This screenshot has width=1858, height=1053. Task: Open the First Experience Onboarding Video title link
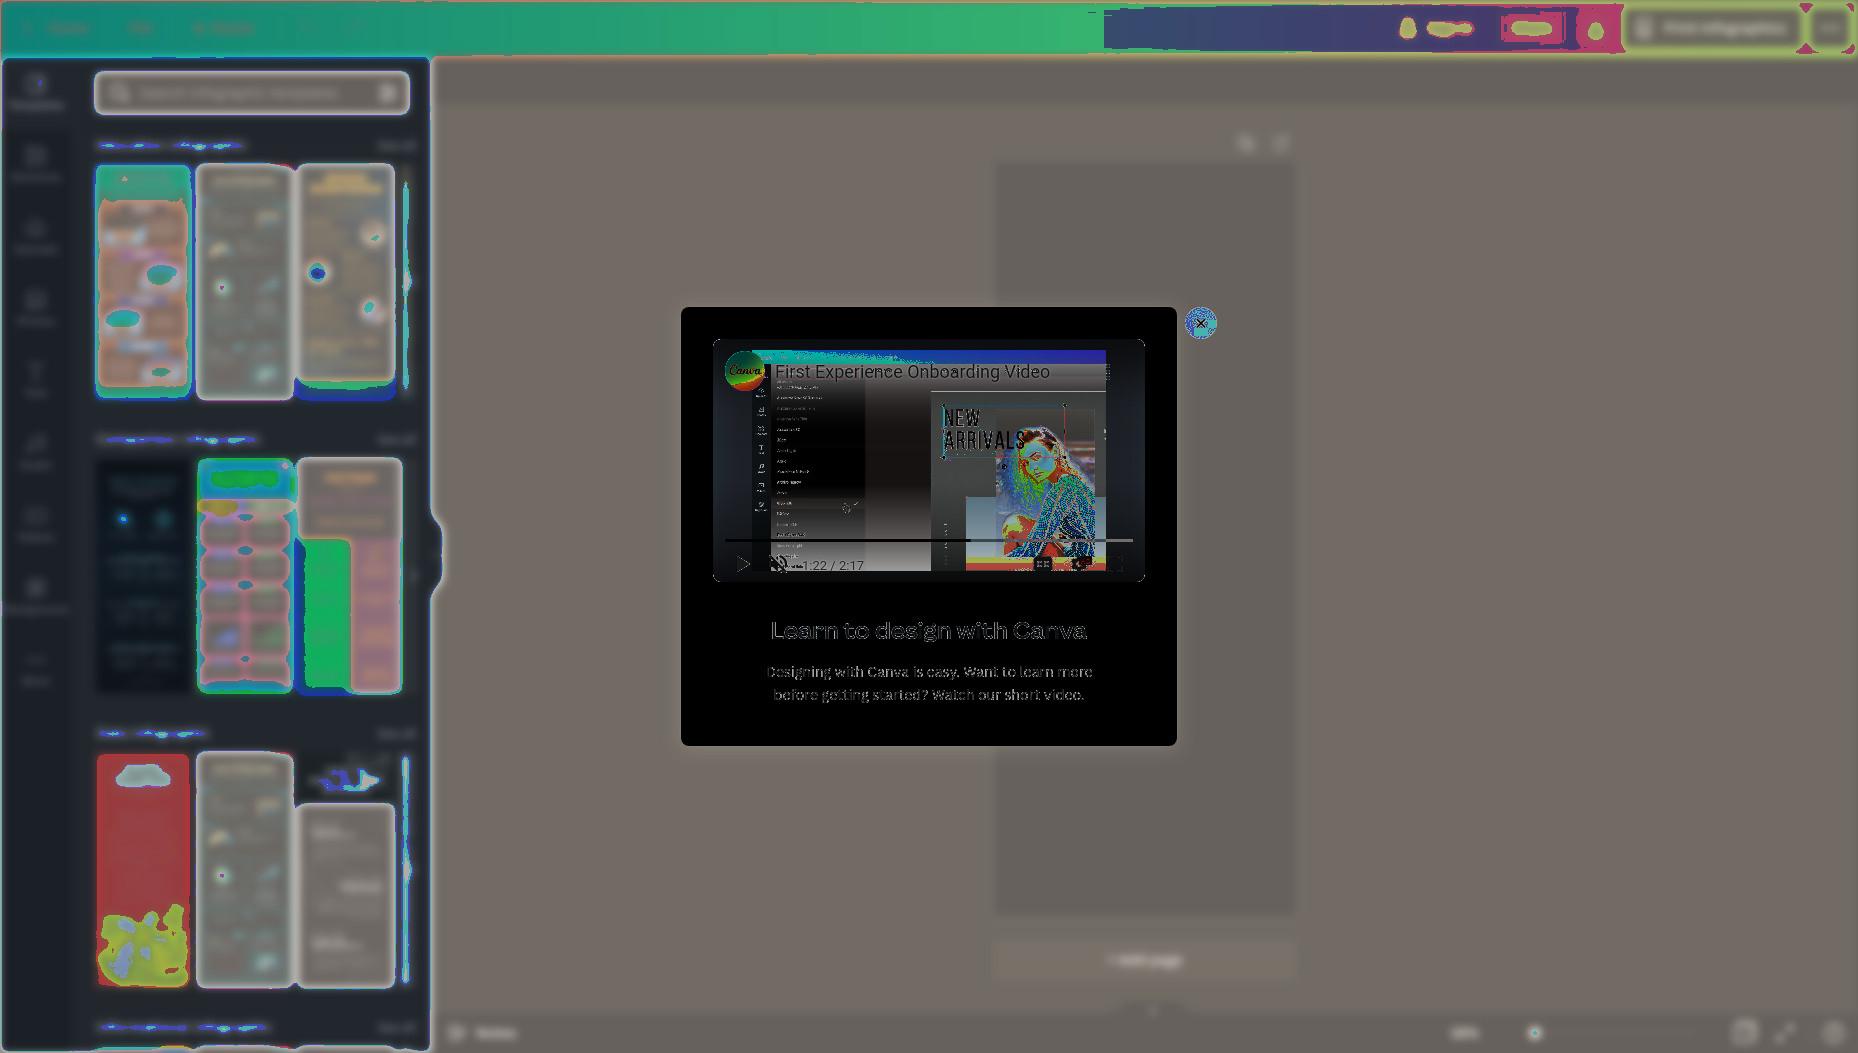tap(912, 372)
